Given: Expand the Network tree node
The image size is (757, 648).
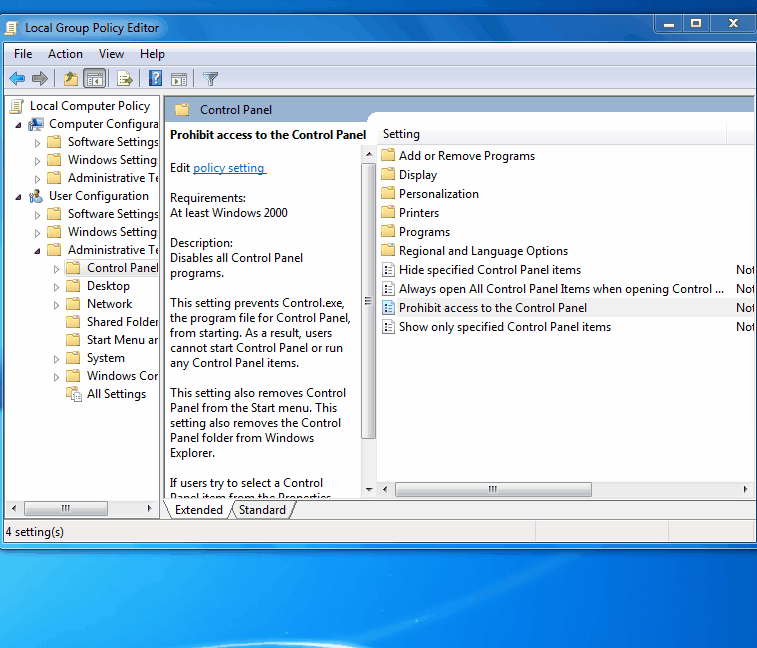Looking at the screenshot, I should (x=56, y=305).
